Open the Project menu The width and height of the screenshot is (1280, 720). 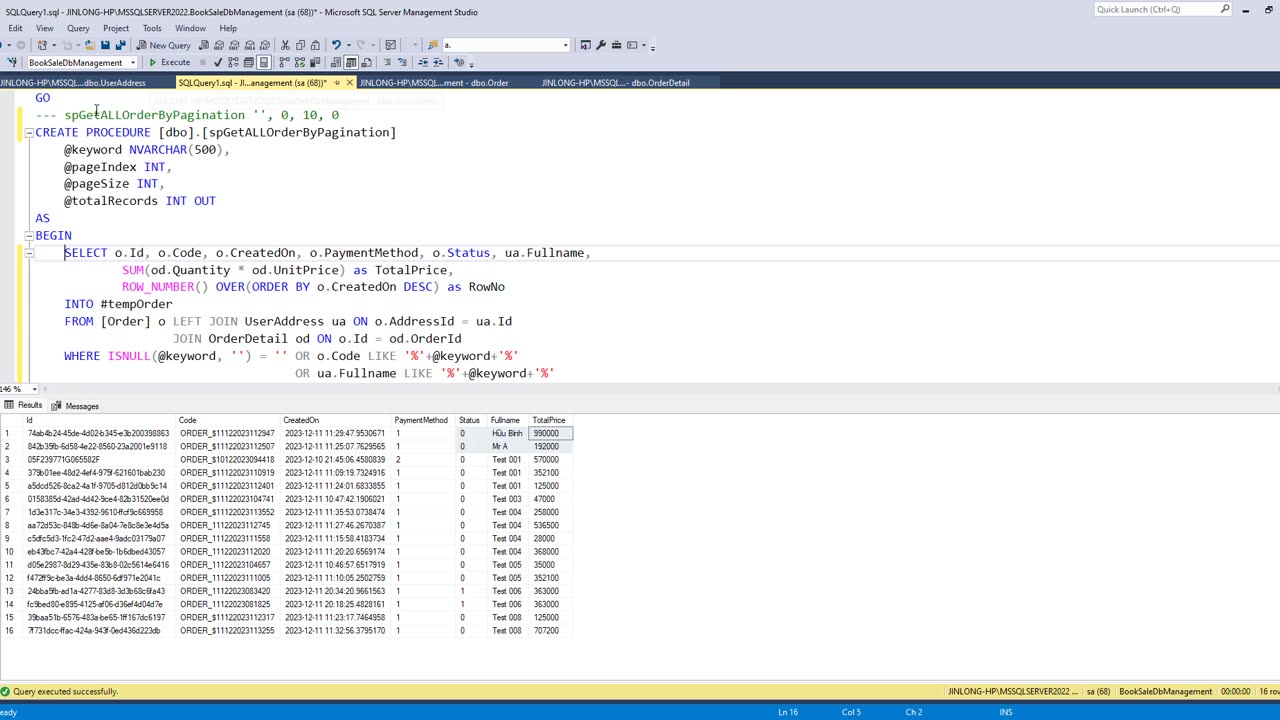(x=116, y=28)
